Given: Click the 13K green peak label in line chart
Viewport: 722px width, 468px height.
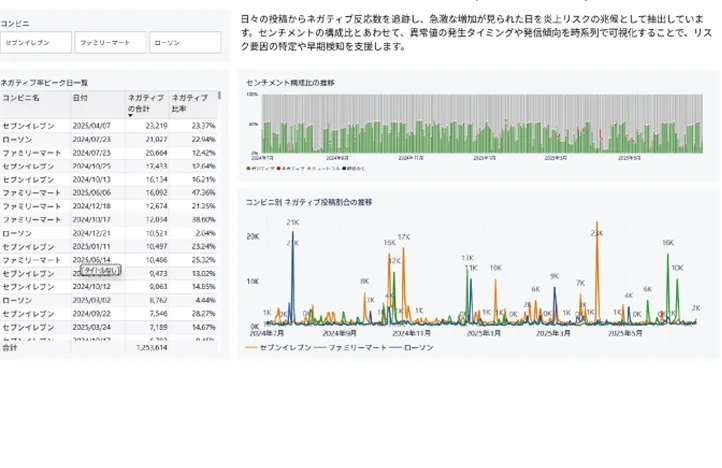Looking at the screenshot, I should coord(467,258).
